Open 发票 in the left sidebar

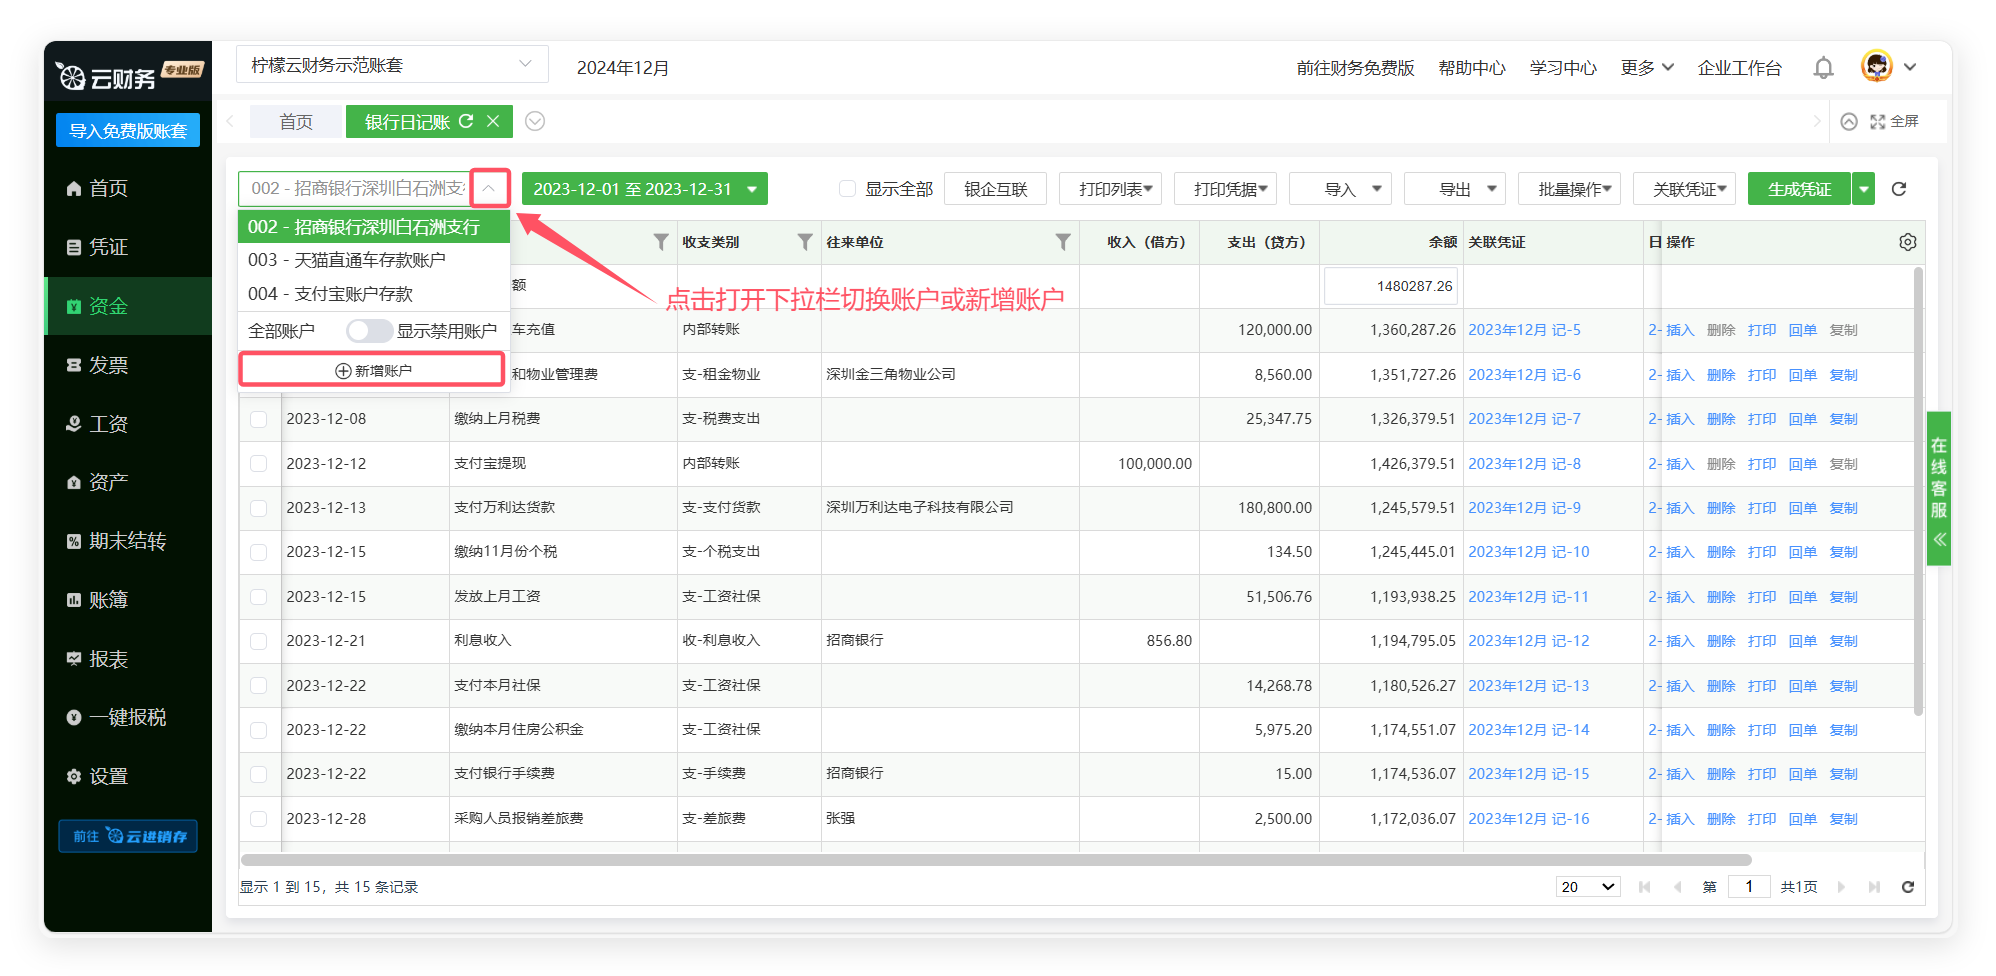108,365
